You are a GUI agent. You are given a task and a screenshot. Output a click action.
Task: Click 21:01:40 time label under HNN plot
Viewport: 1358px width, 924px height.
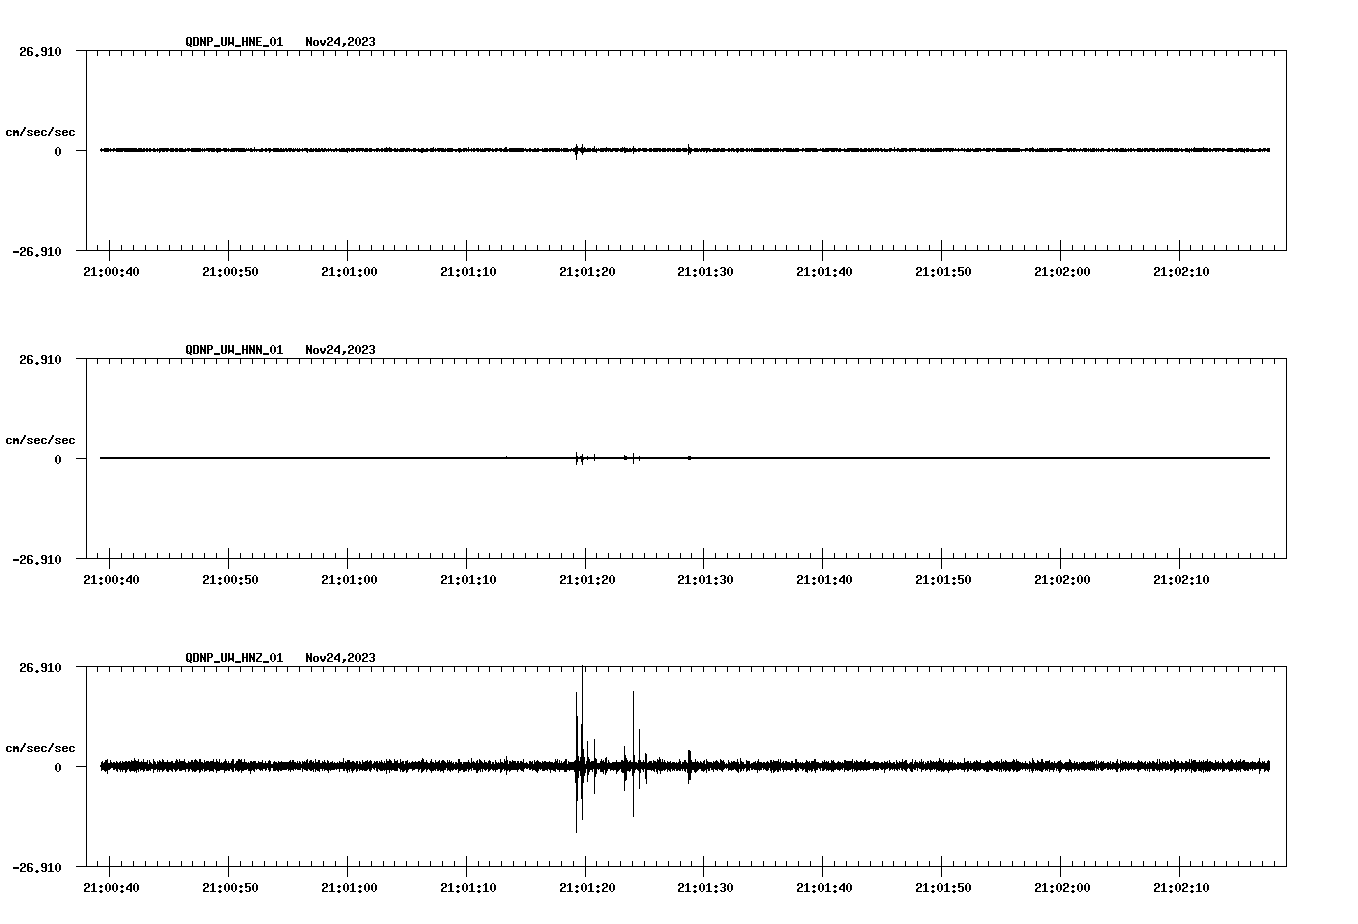coord(825,580)
